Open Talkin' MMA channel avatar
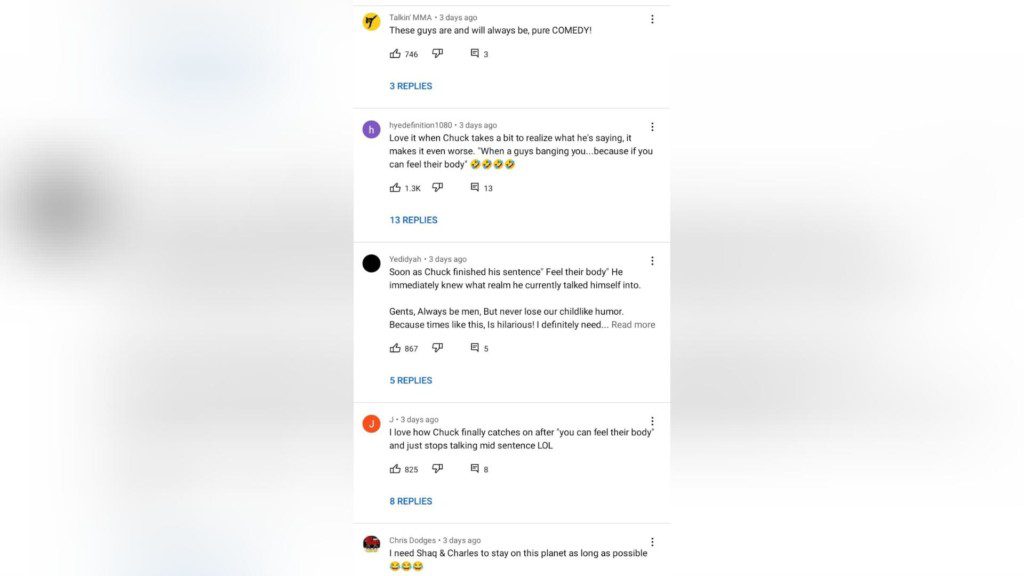1024x576 pixels. point(371,22)
